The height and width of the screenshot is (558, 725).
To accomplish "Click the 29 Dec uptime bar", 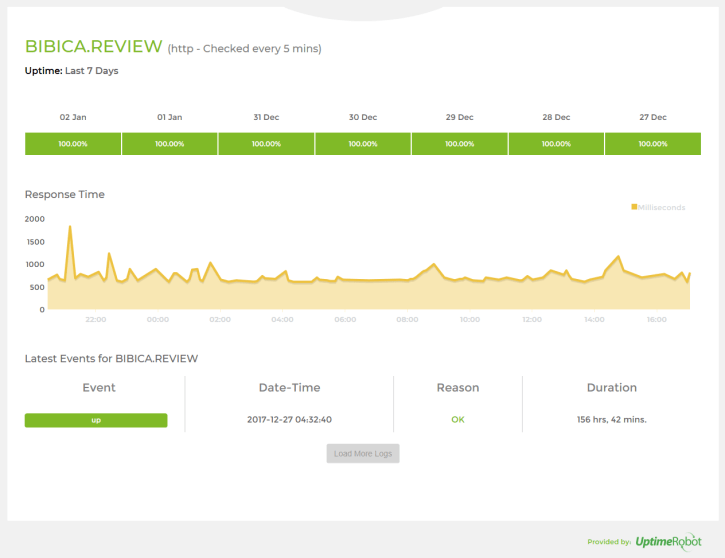I will (x=459, y=144).
